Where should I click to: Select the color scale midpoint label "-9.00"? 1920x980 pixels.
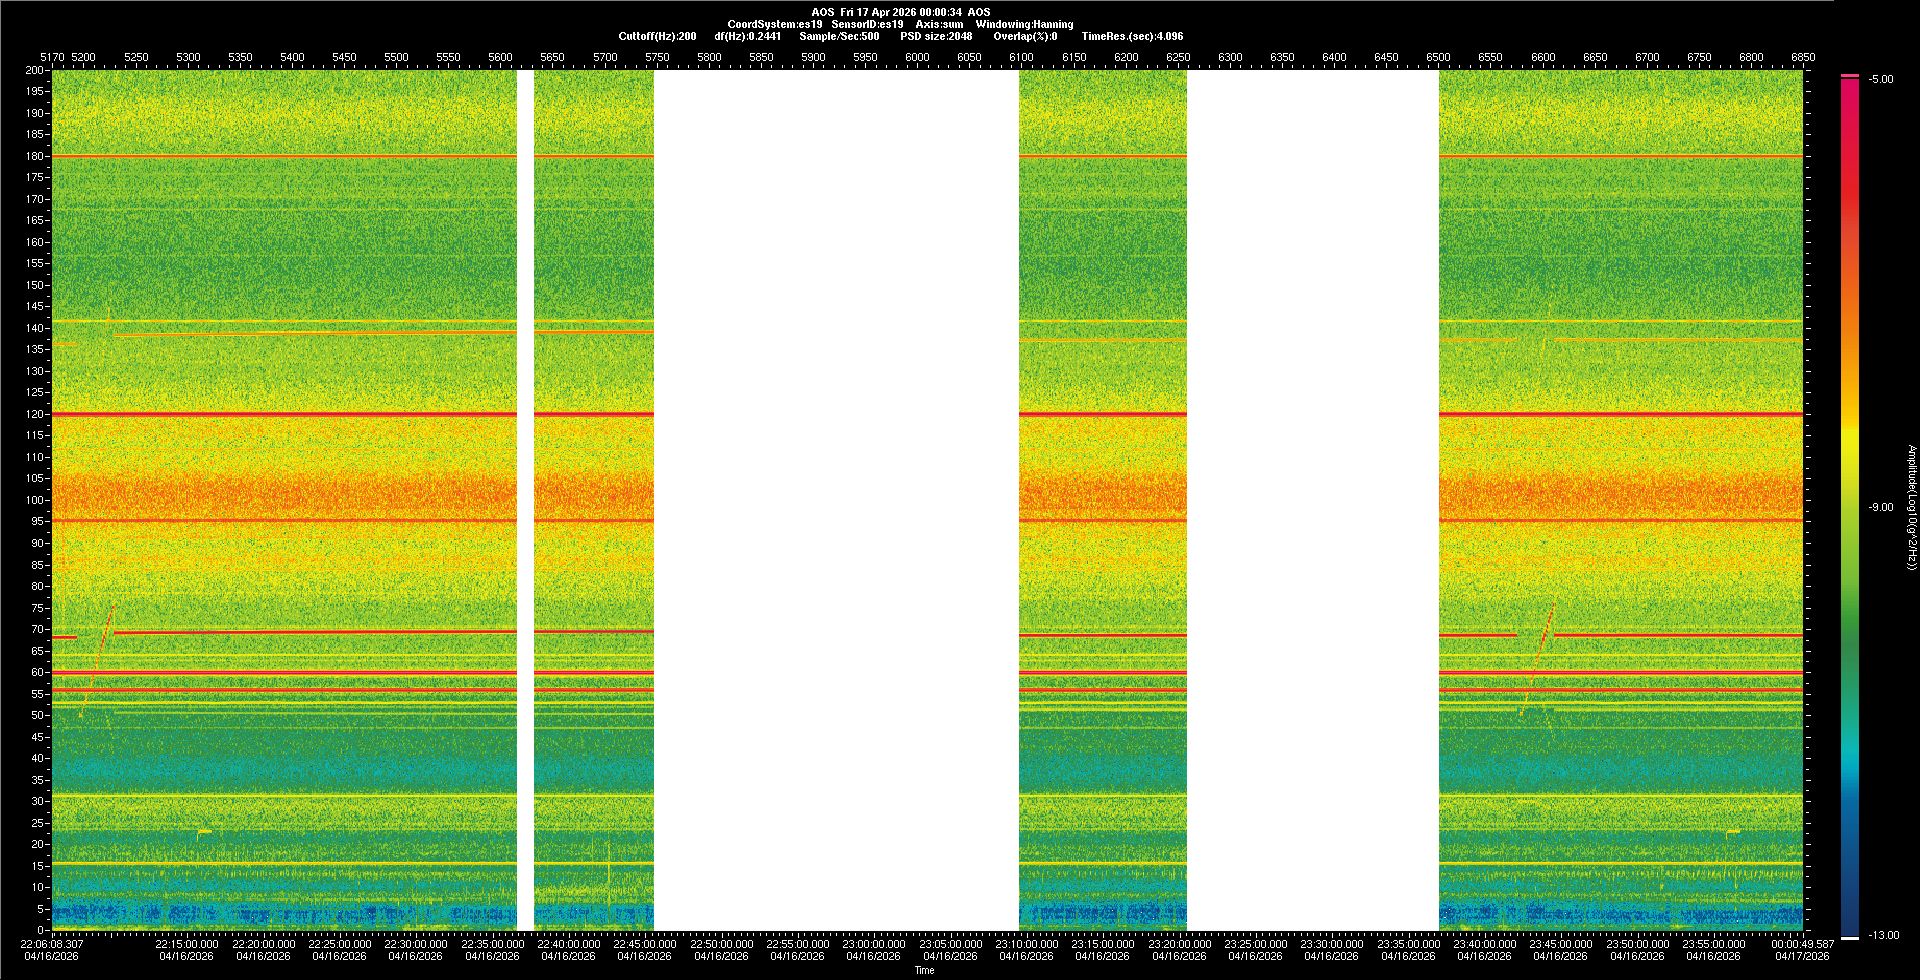point(1881,507)
